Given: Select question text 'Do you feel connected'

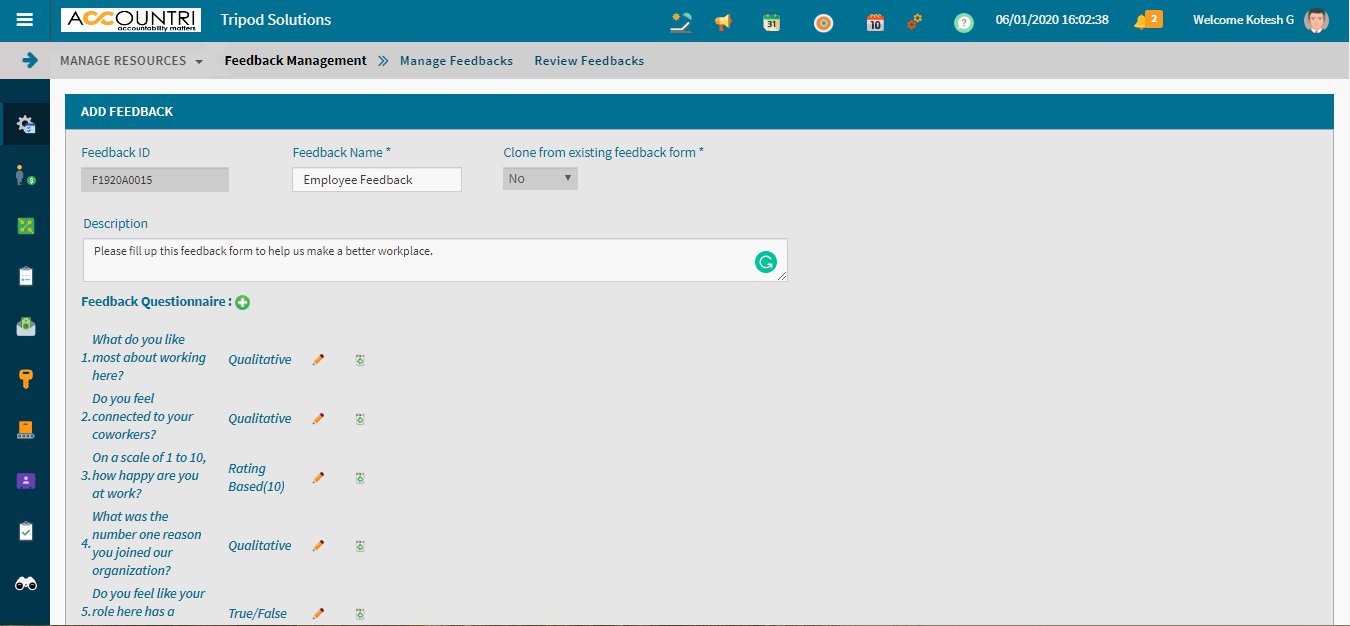Looking at the screenshot, I should (x=143, y=416).
